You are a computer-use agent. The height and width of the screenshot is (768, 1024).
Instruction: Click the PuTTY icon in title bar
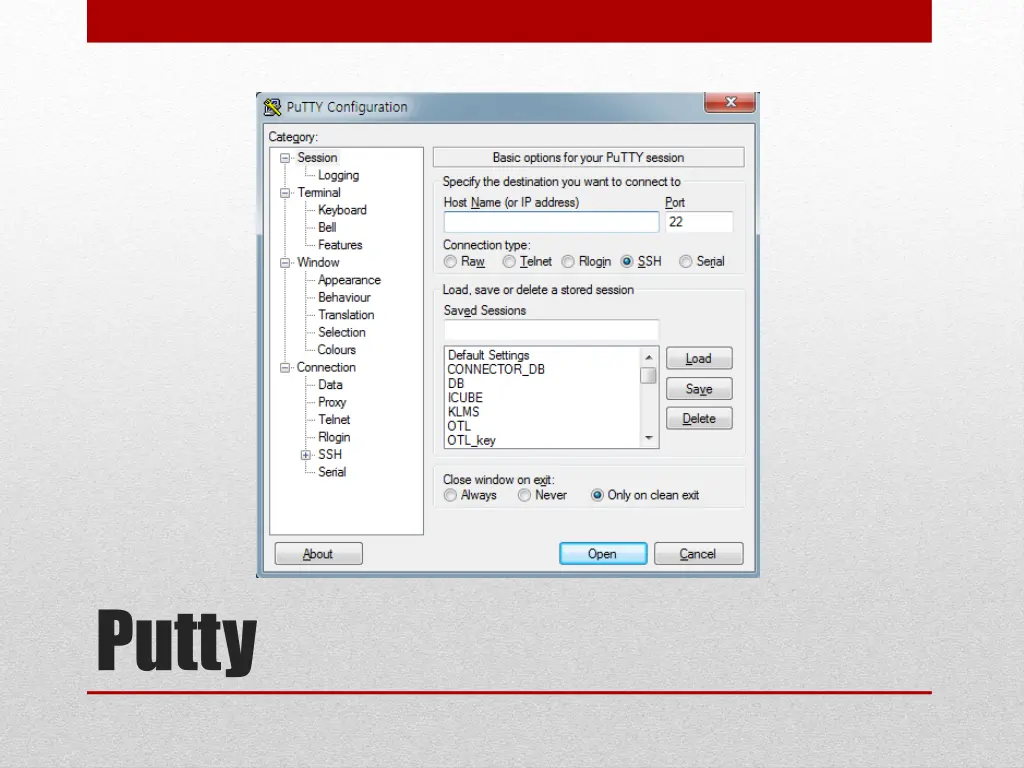click(x=272, y=106)
